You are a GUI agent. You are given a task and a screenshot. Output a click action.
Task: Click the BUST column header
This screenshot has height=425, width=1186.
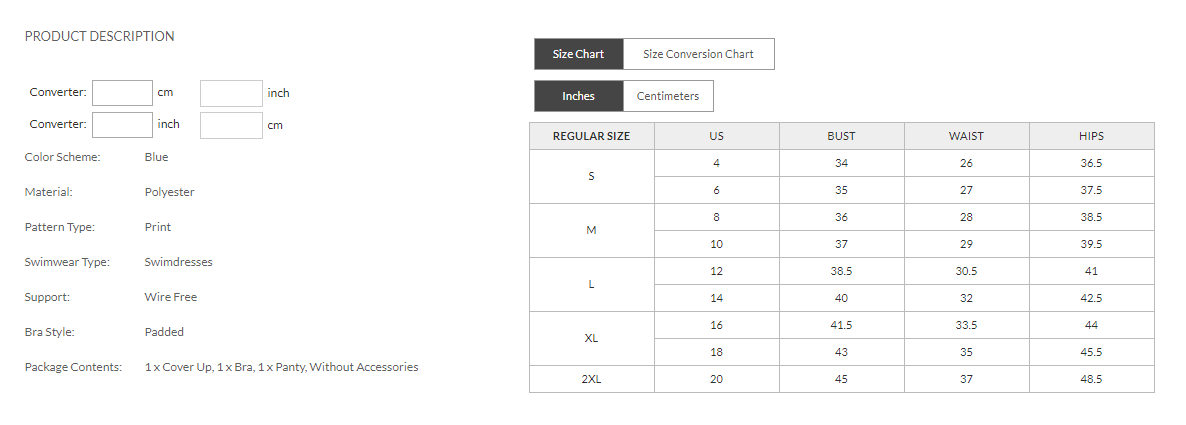(x=841, y=136)
